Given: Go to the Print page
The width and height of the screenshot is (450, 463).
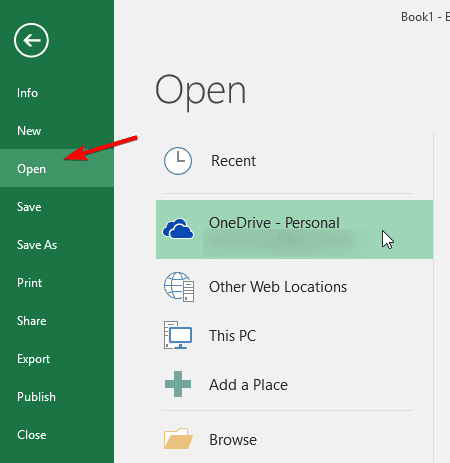Looking at the screenshot, I should click(x=57, y=283).
